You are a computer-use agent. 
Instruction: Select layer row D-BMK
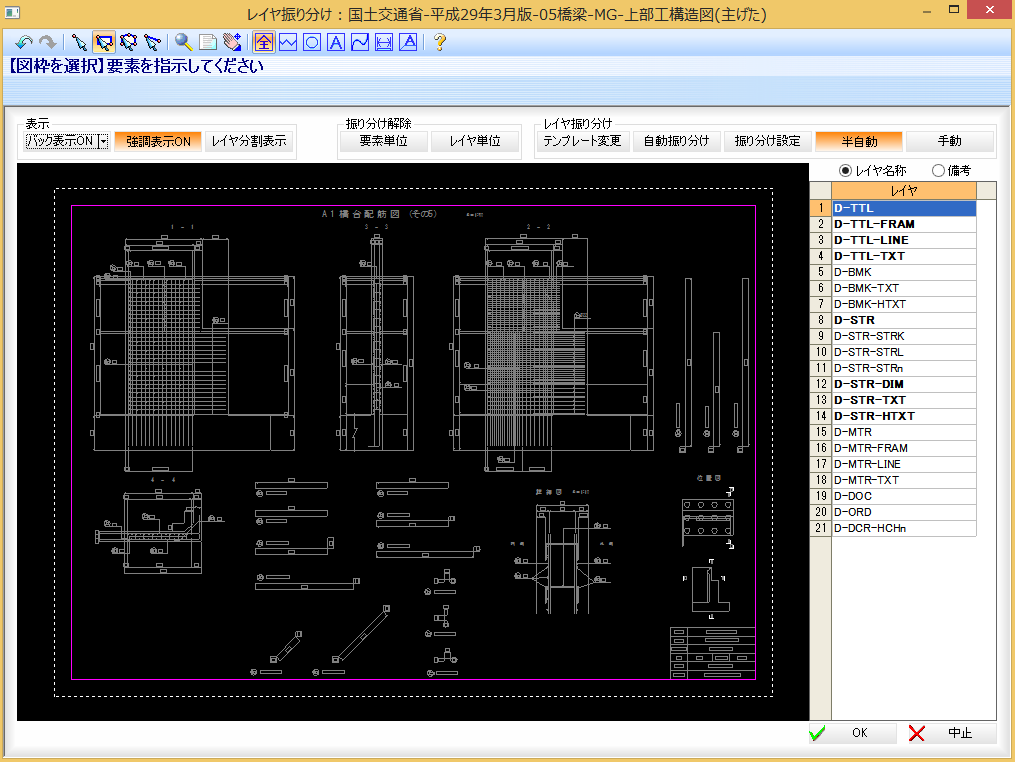[904, 272]
